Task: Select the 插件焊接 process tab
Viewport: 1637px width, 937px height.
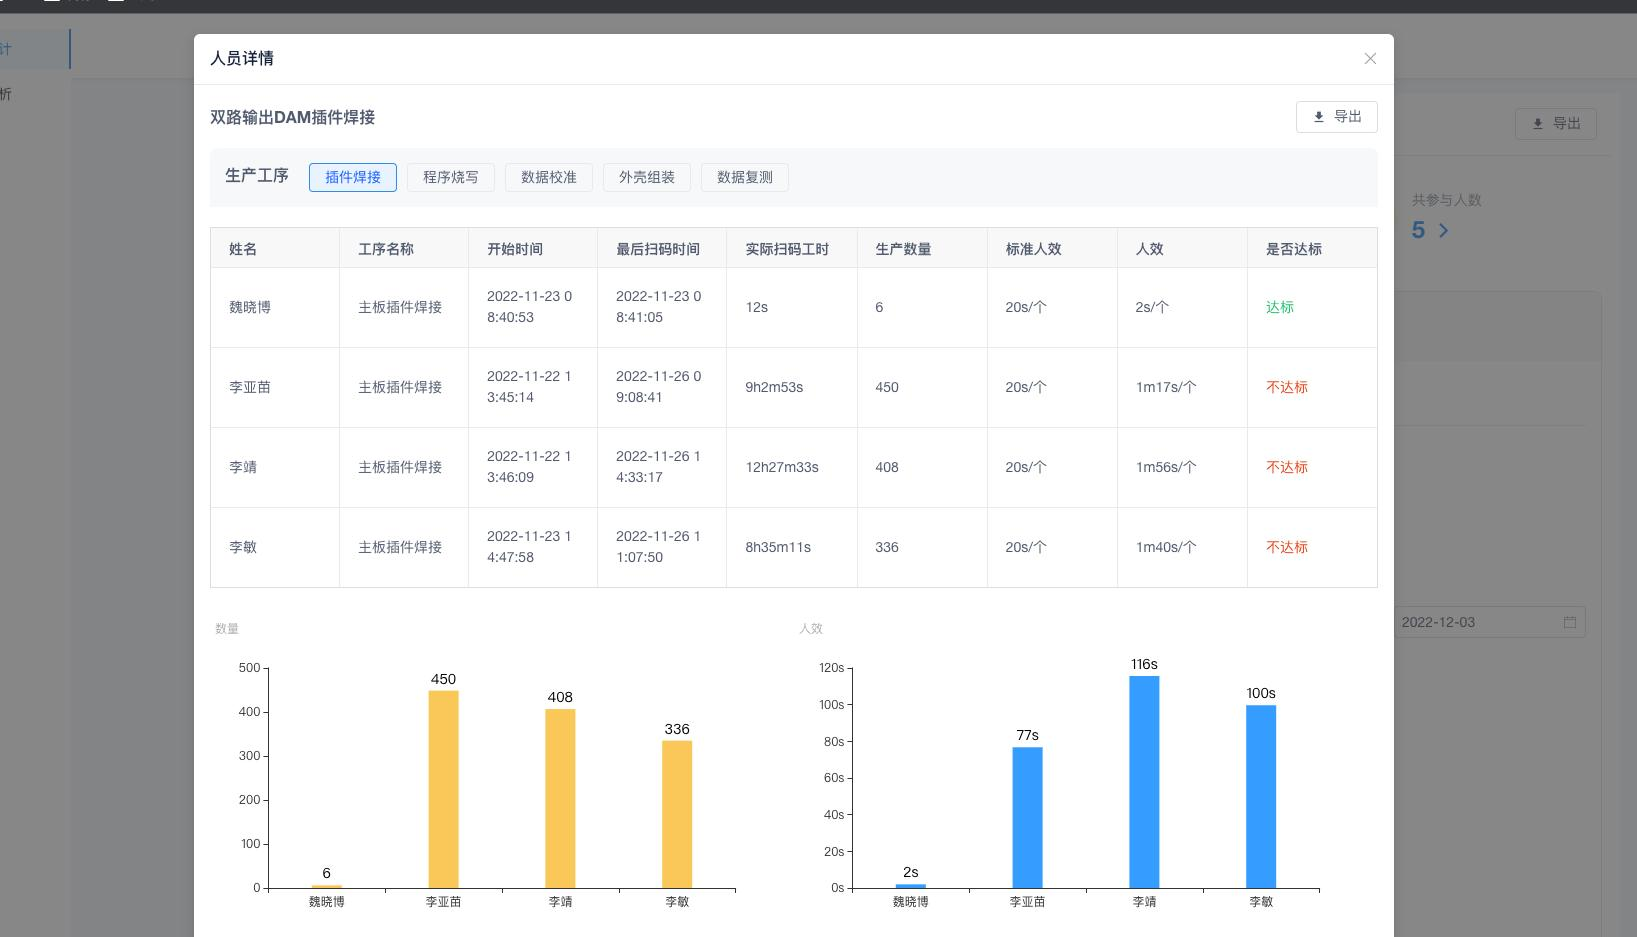Action: [353, 177]
